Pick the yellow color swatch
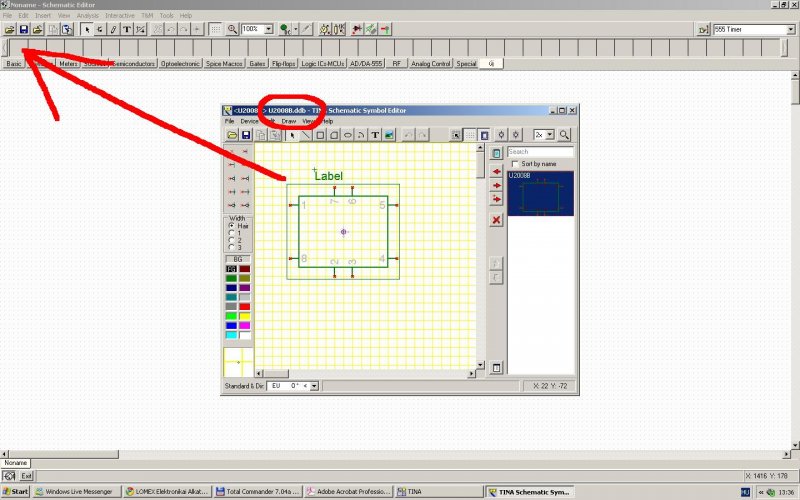Screen dimensions: 800x500 pos(245,316)
